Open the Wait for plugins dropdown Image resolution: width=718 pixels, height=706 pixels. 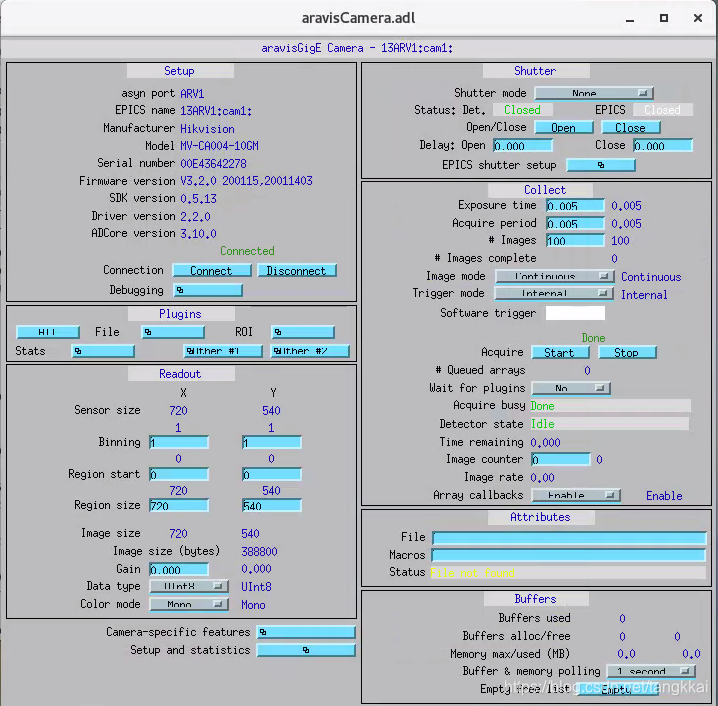(571, 388)
